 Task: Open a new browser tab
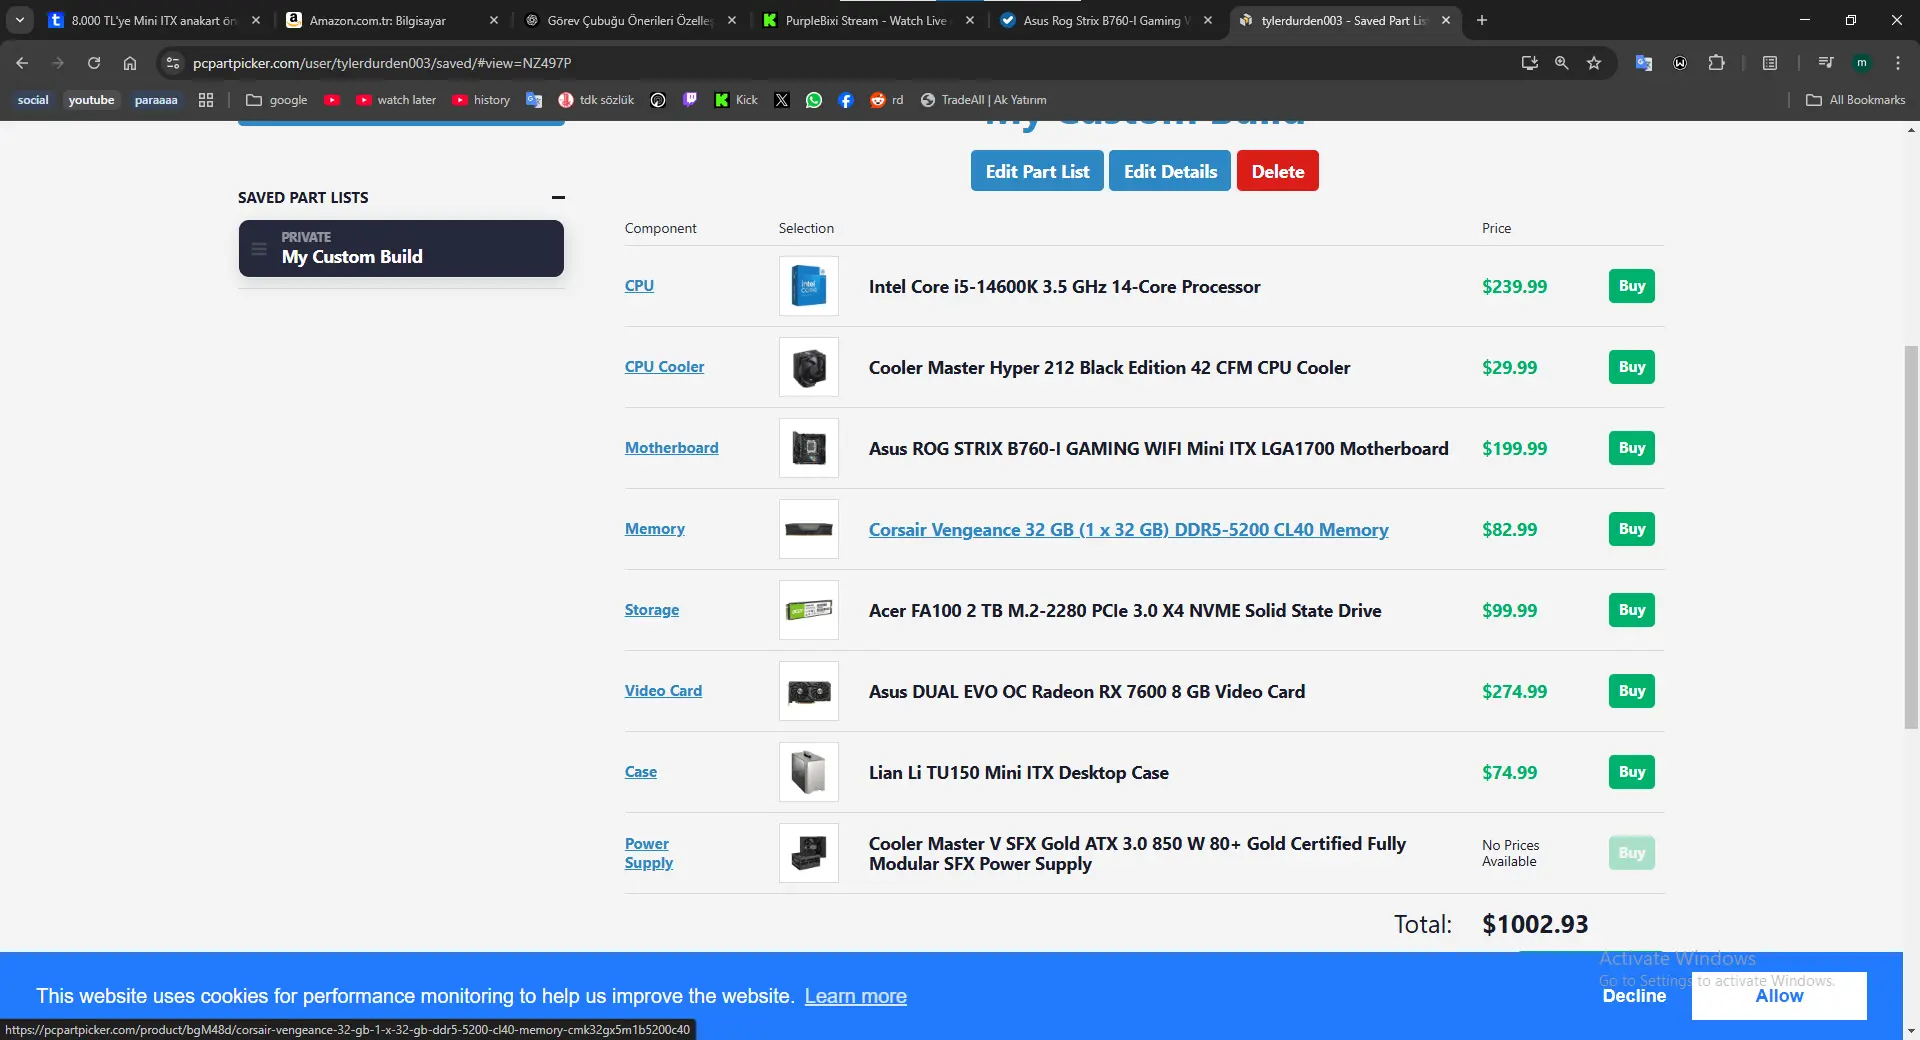coord(1482,20)
